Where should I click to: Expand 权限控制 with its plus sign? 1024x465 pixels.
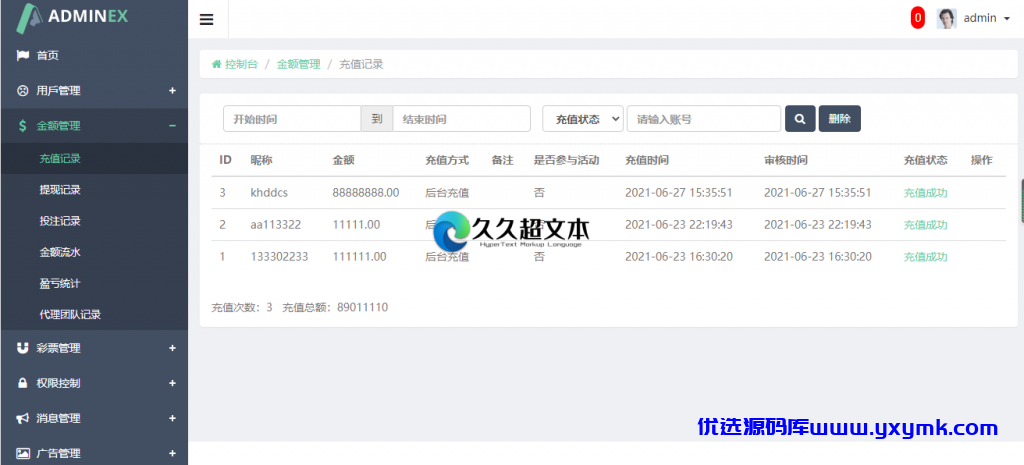coord(172,383)
